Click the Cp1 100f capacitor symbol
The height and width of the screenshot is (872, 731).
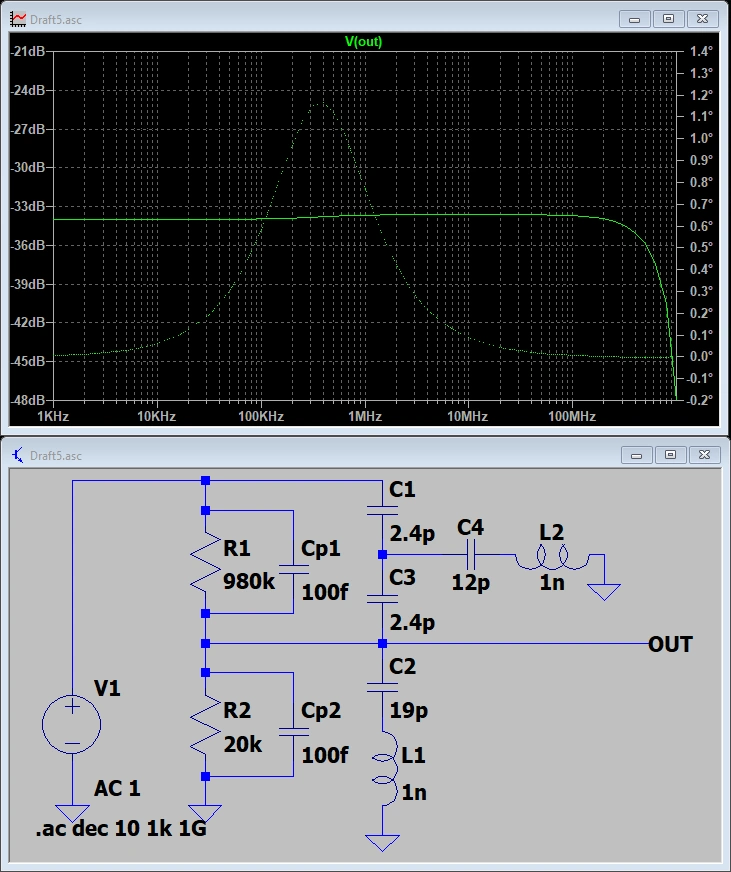[x=291, y=562]
